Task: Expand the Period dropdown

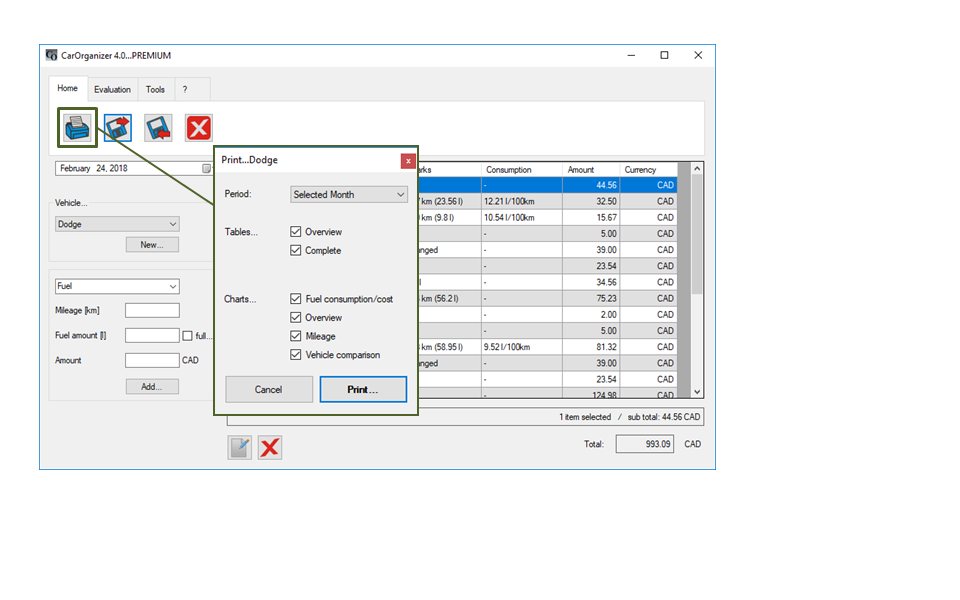Action: tap(349, 194)
